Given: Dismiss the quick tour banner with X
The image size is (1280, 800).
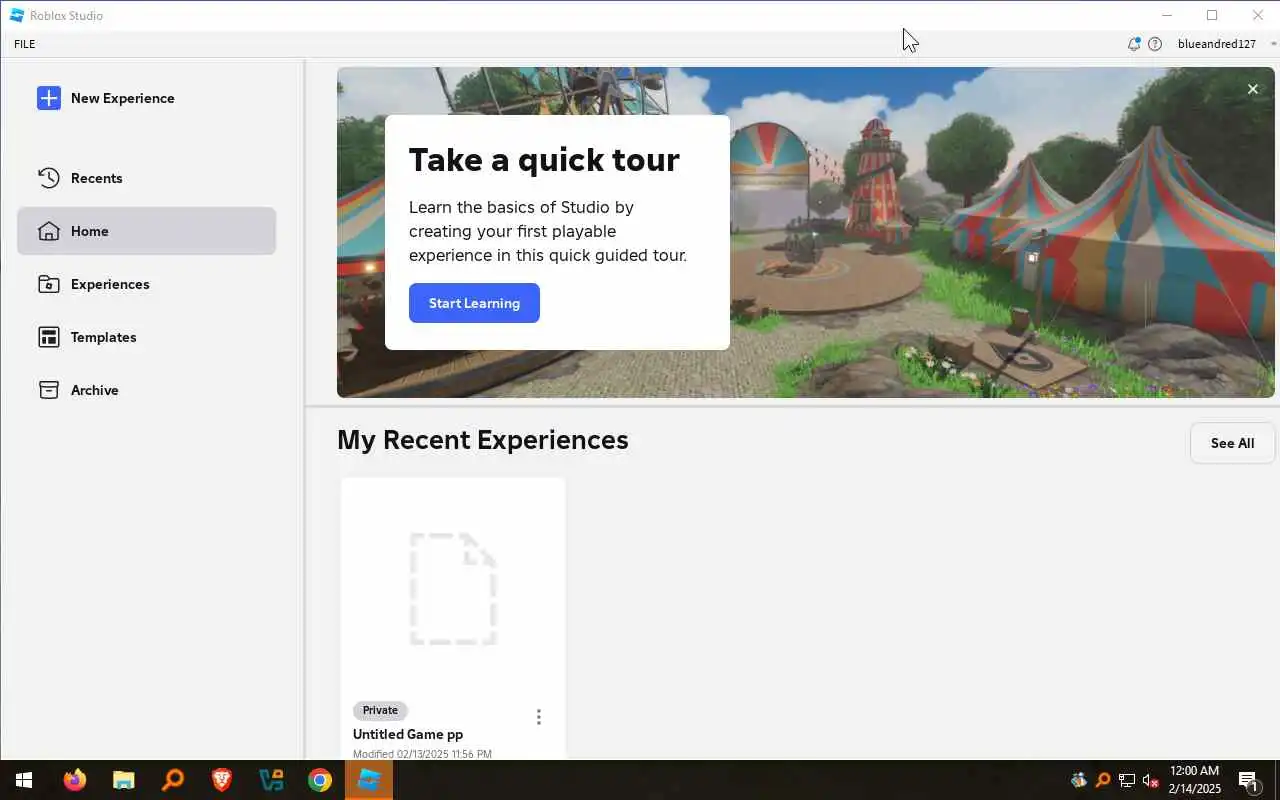Looking at the screenshot, I should (1253, 89).
